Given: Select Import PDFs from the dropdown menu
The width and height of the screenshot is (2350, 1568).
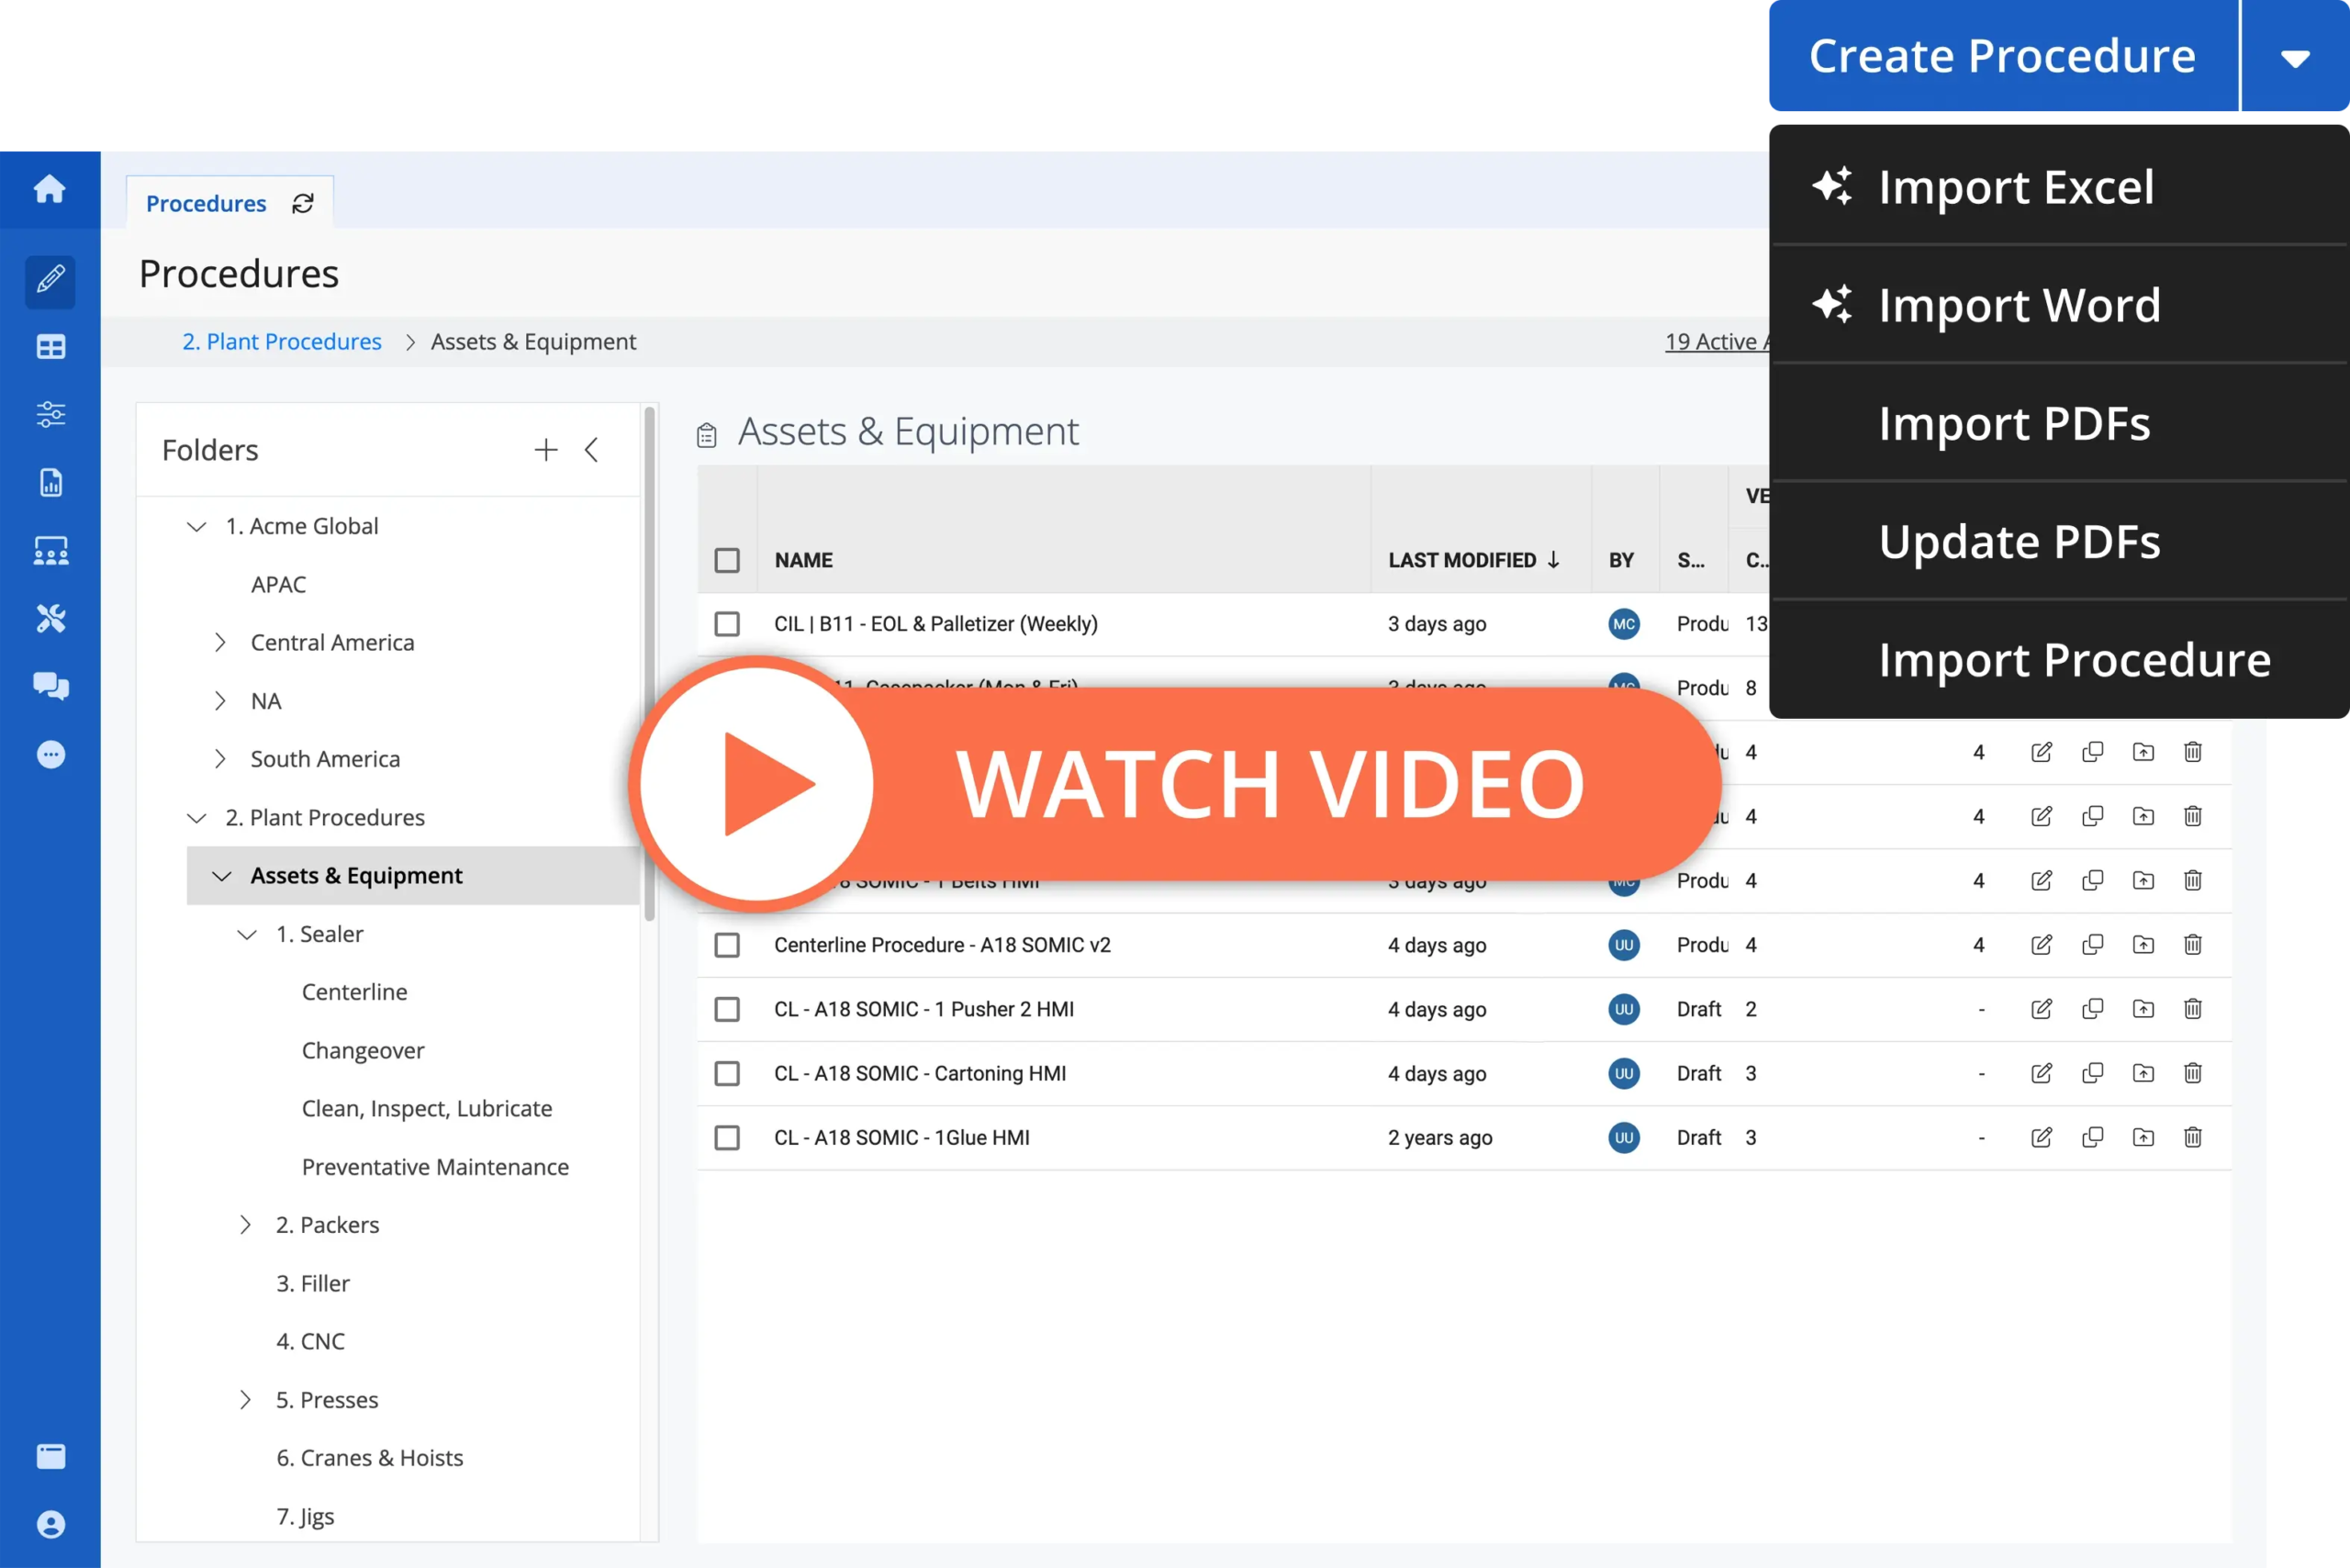Looking at the screenshot, I should coord(2018,421).
